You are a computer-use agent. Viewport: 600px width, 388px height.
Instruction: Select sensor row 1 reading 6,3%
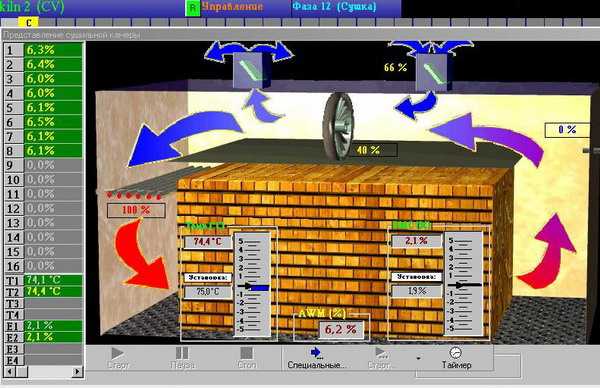click(x=44, y=50)
